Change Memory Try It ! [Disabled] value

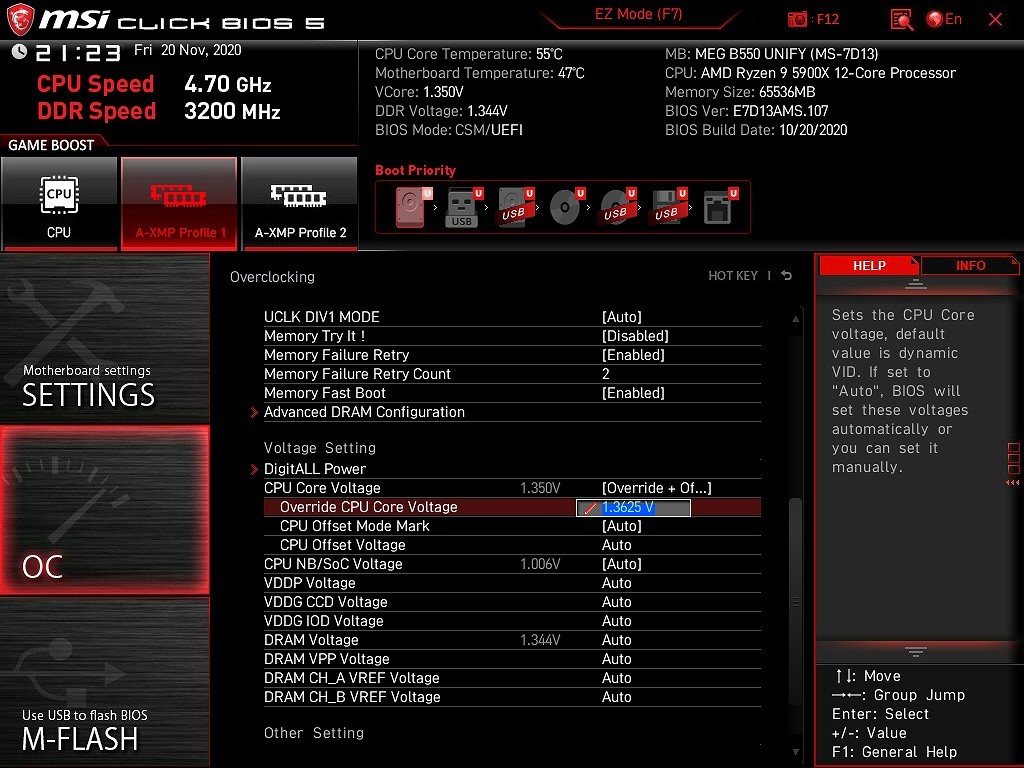tap(635, 336)
